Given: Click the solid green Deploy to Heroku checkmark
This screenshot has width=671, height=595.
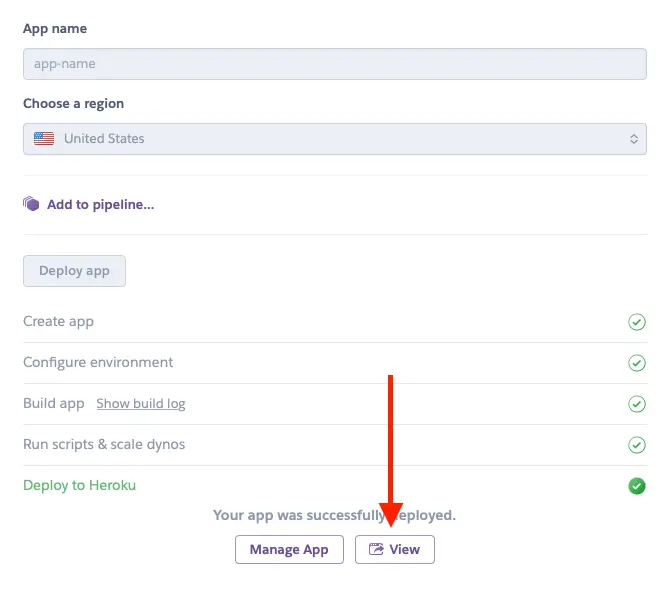Looking at the screenshot, I should pos(636,486).
